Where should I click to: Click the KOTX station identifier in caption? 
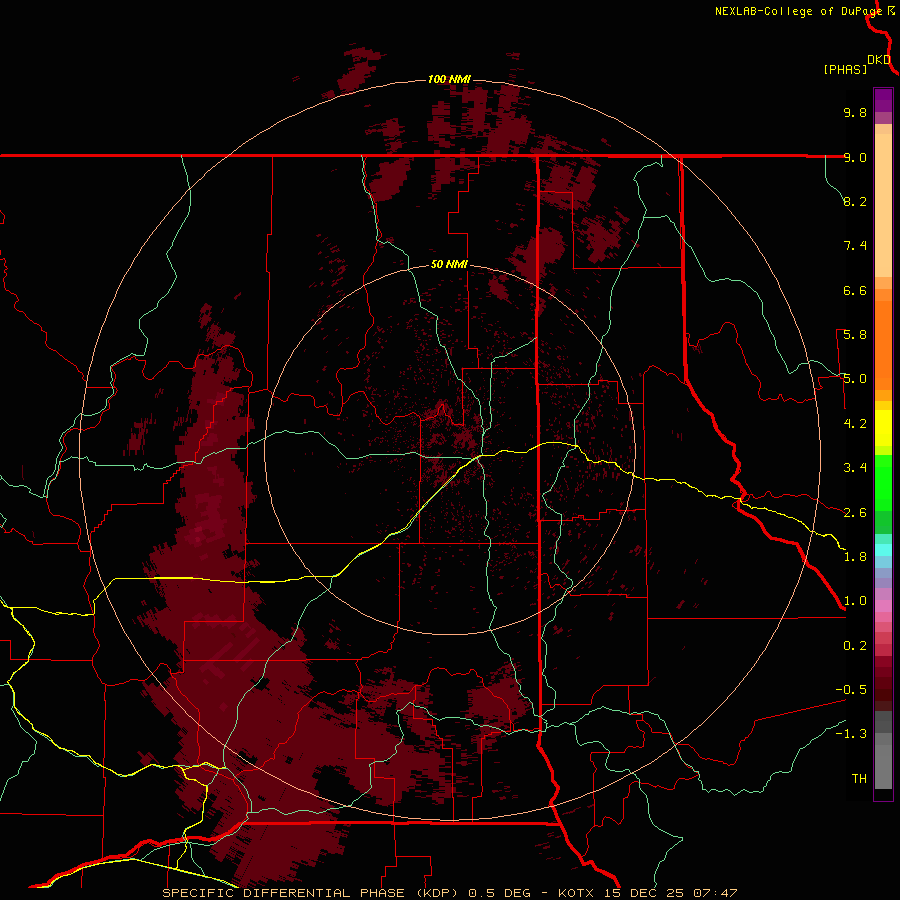578,893
